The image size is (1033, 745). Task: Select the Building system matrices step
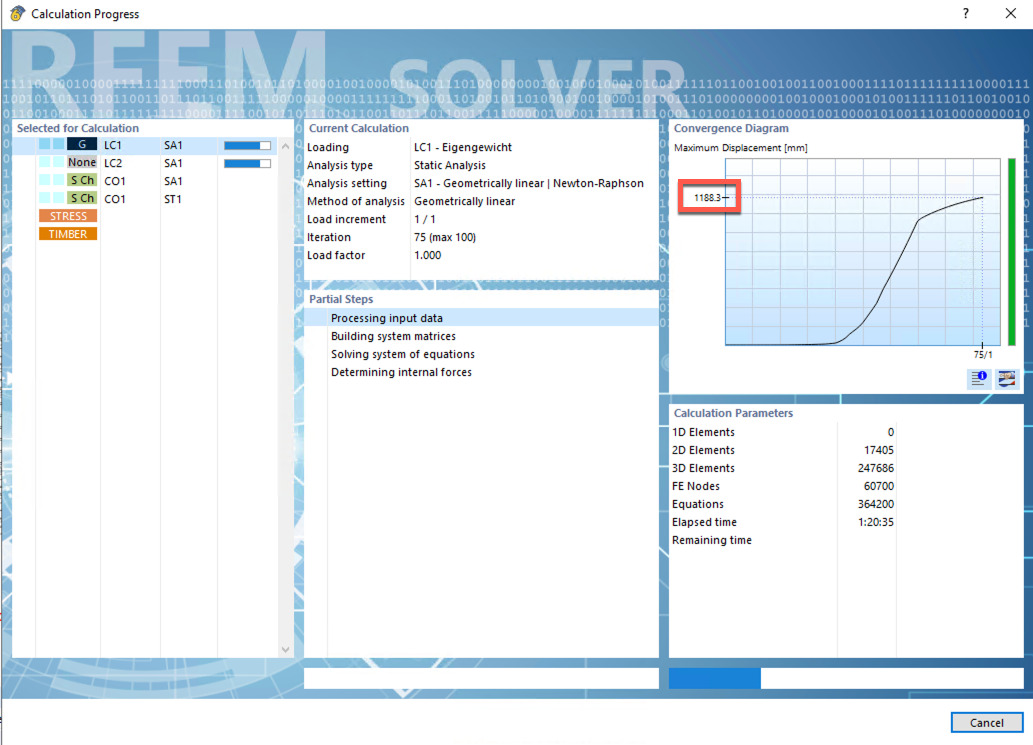pos(393,336)
